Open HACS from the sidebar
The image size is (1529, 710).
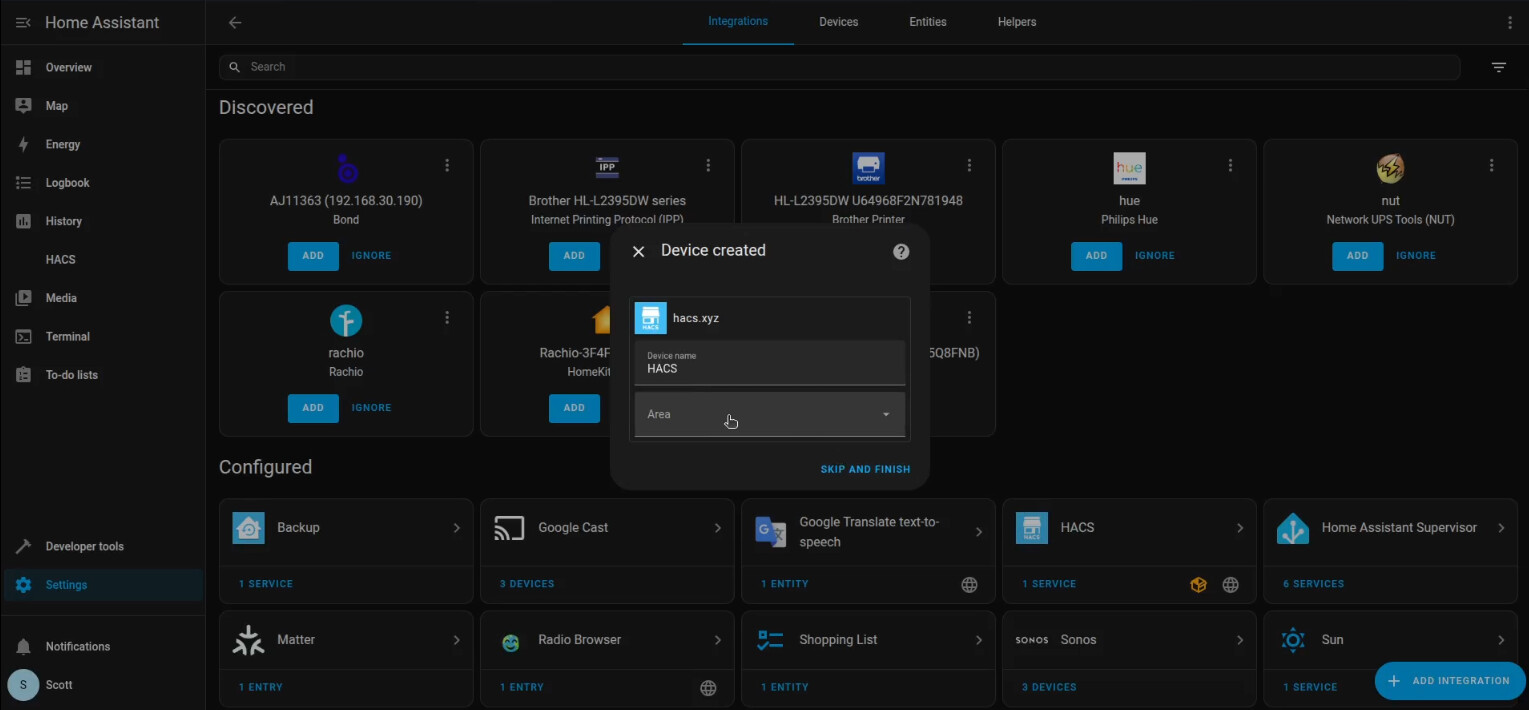(x=103, y=260)
